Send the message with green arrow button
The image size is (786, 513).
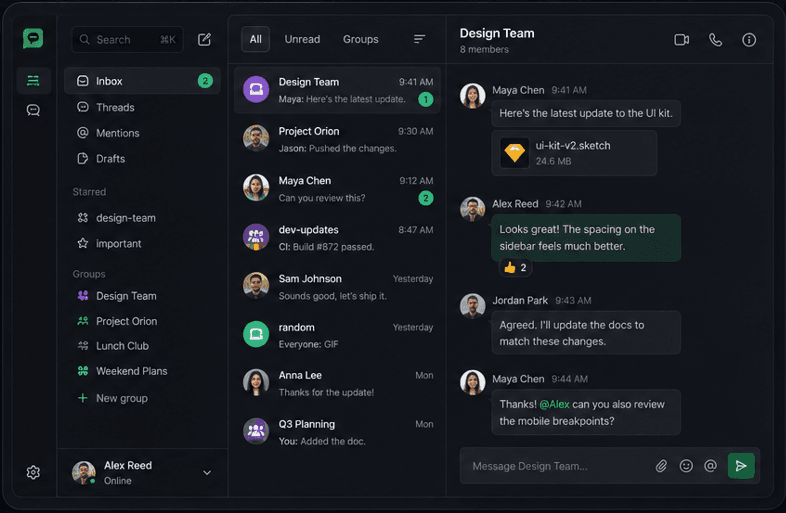741,466
